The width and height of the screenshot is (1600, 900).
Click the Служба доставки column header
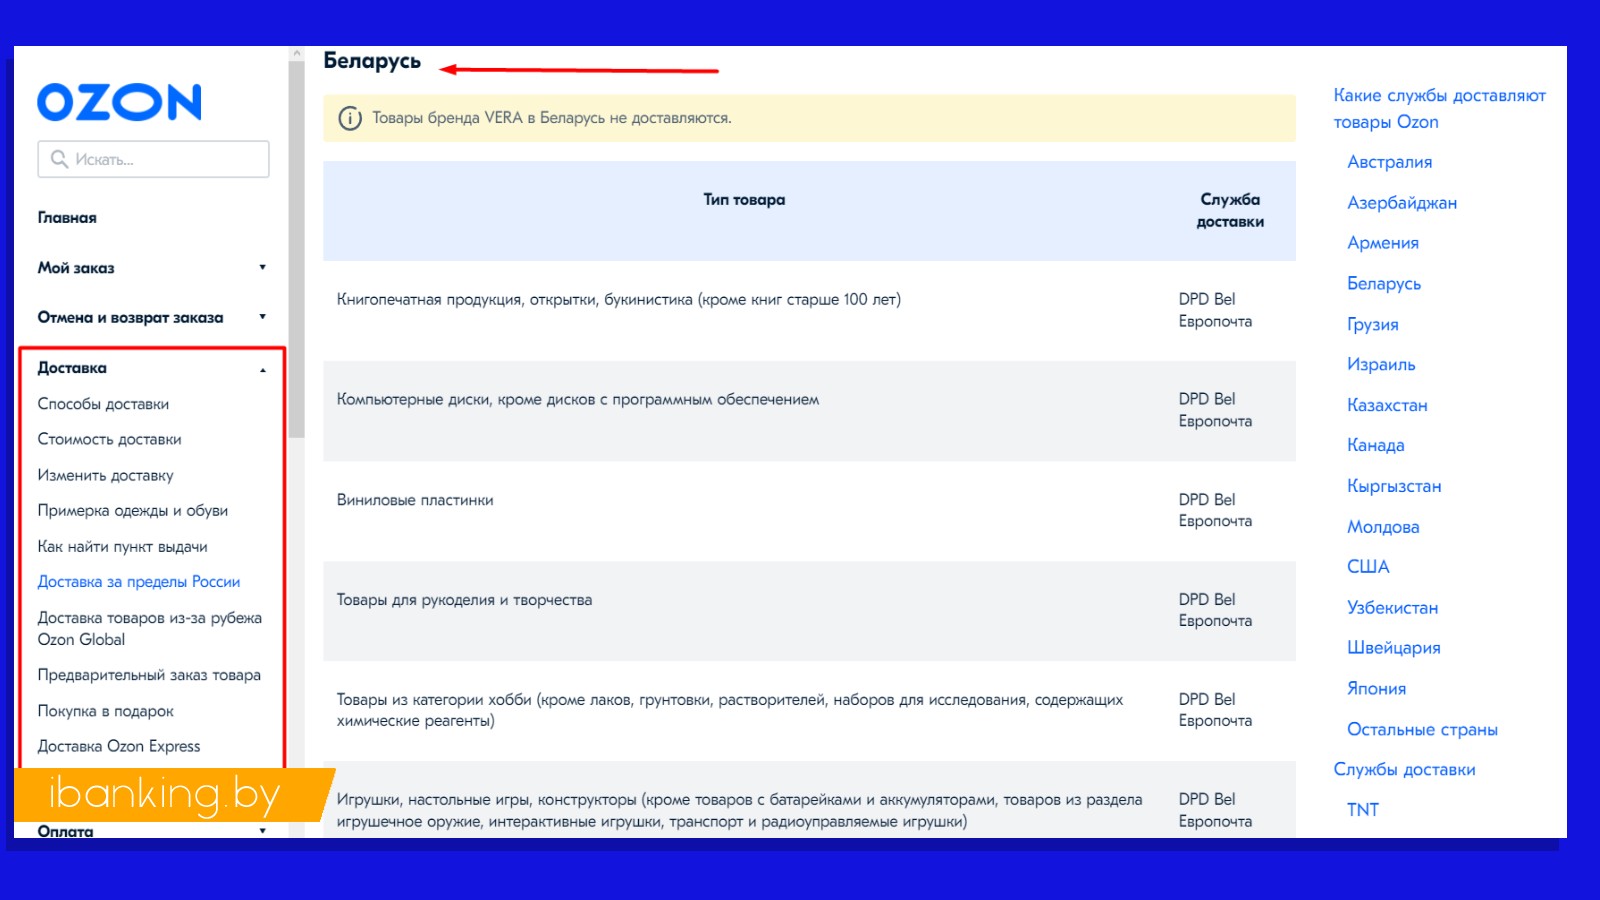click(x=1230, y=210)
